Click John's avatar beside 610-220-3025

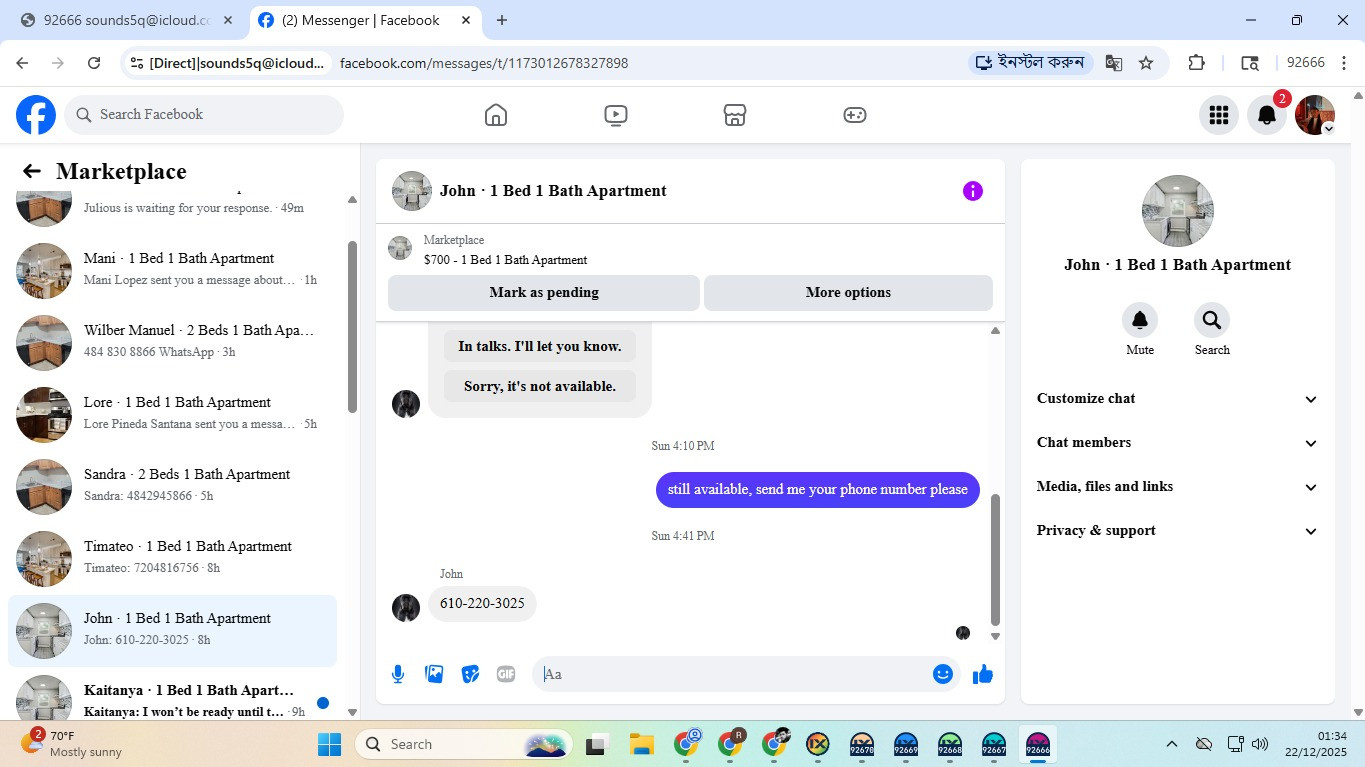(406, 608)
